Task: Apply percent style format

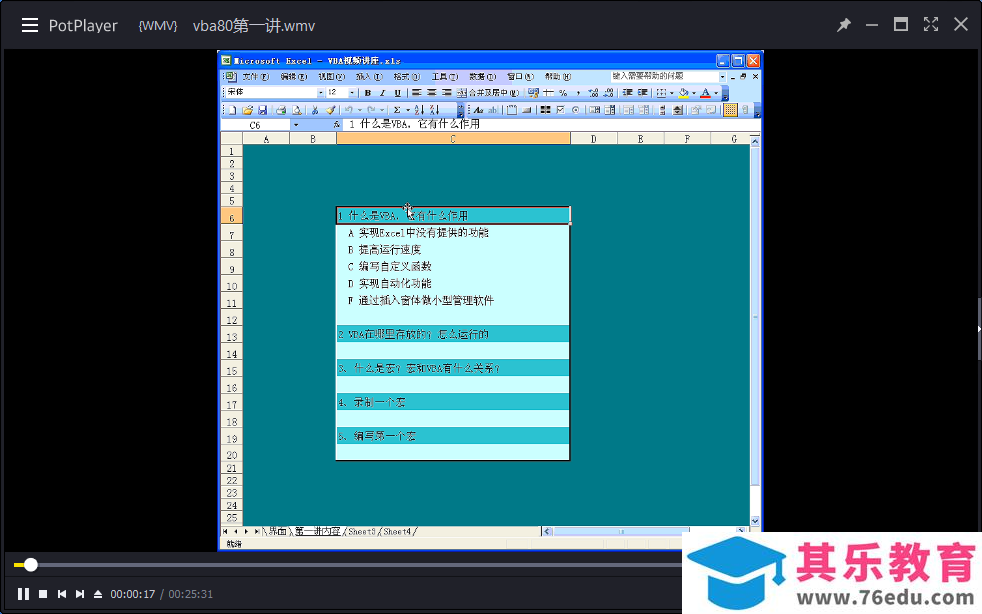Action: pyautogui.click(x=563, y=93)
